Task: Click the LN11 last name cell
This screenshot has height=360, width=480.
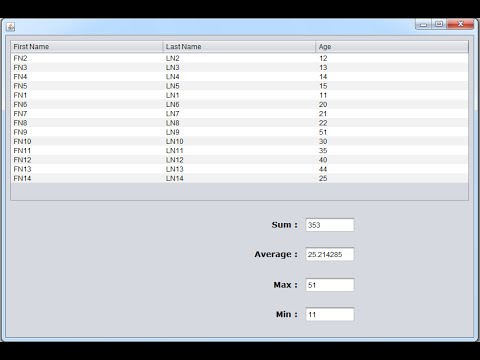Action: coord(239,151)
